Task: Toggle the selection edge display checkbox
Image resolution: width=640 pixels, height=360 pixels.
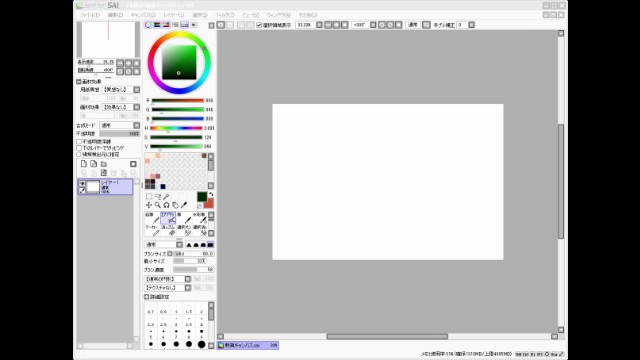Action: coord(259,25)
